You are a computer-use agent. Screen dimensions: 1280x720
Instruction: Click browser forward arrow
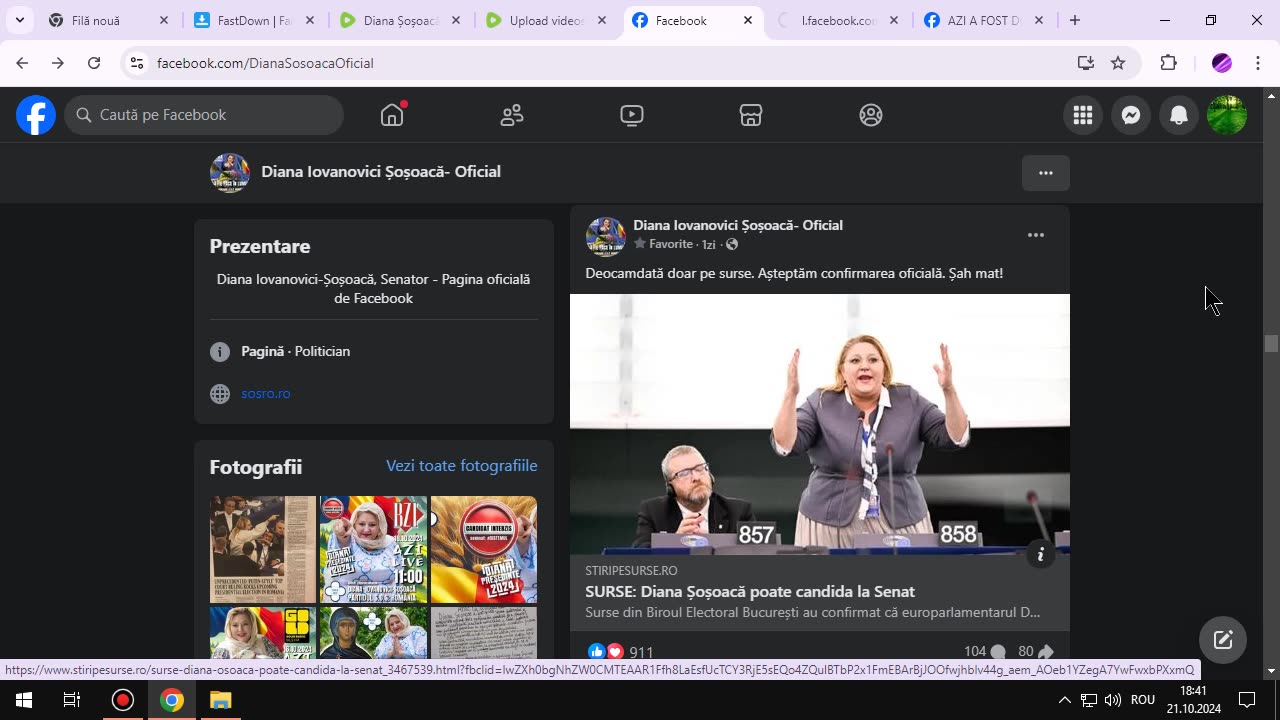coord(58,63)
